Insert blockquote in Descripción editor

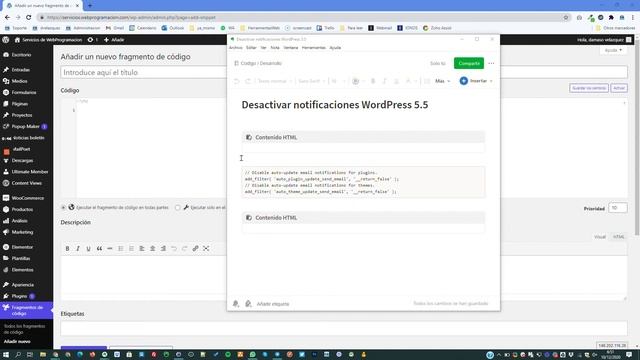click(x=99, y=249)
